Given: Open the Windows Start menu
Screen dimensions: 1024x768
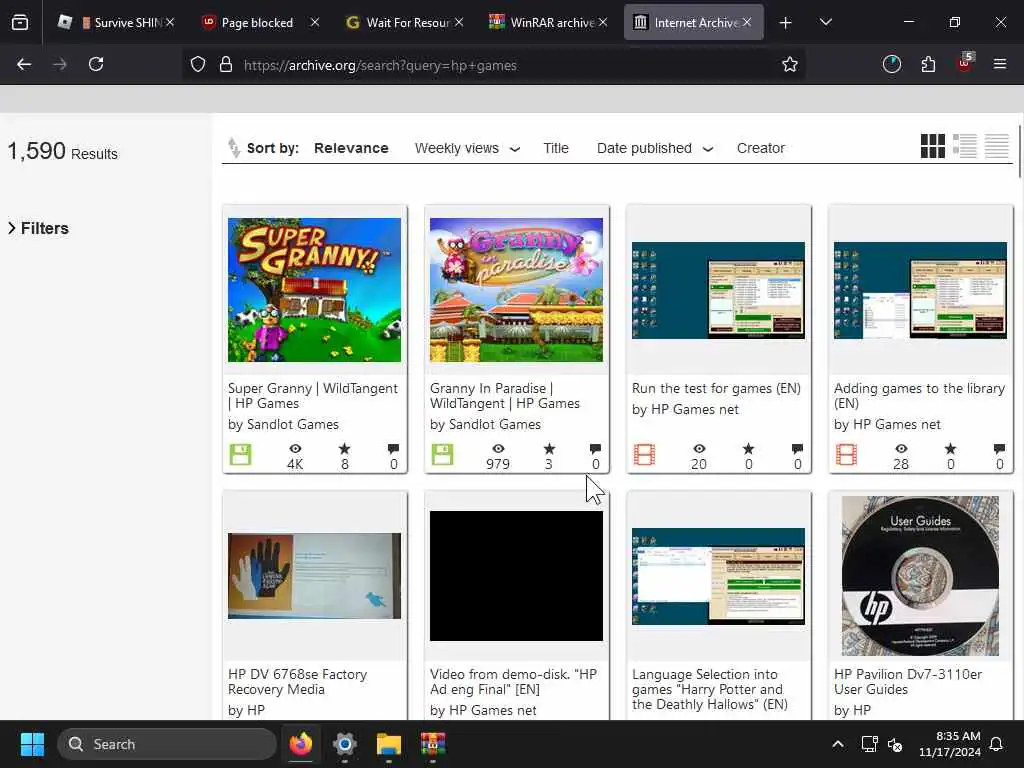Looking at the screenshot, I should point(32,744).
